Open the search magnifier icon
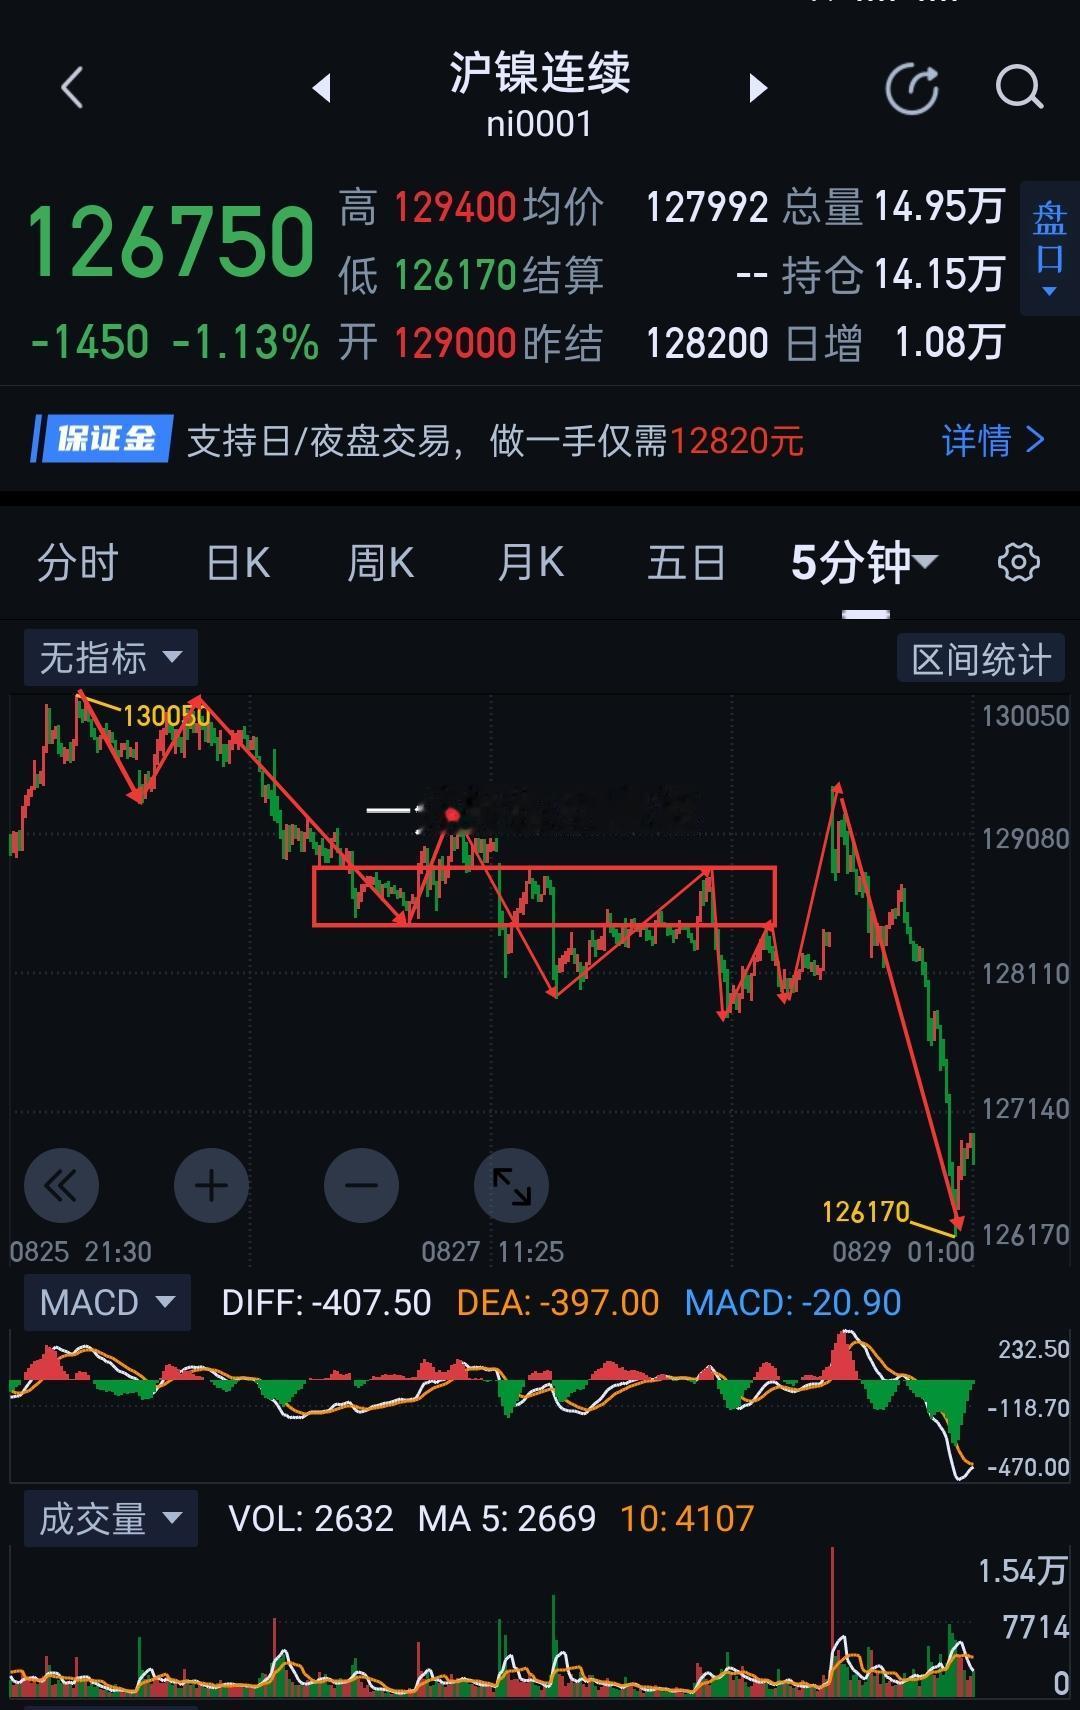 click(1019, 88)
